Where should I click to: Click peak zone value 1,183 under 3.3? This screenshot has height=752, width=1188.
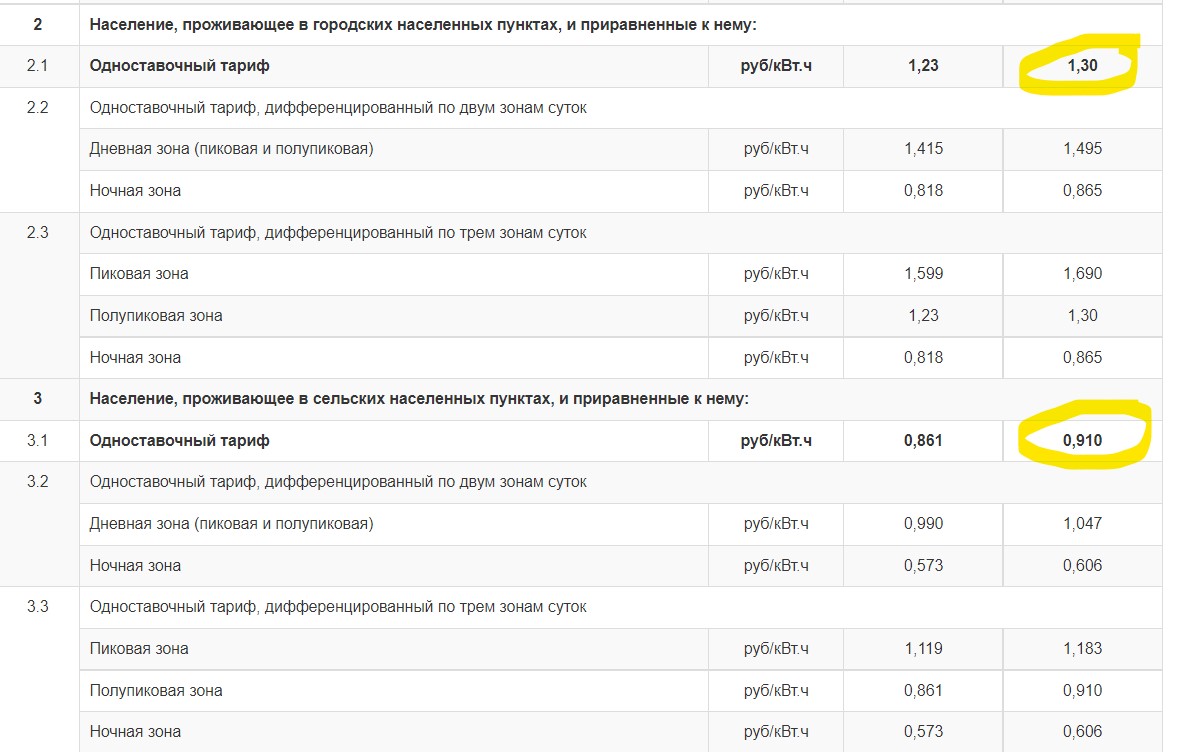tap(1082, 648)
